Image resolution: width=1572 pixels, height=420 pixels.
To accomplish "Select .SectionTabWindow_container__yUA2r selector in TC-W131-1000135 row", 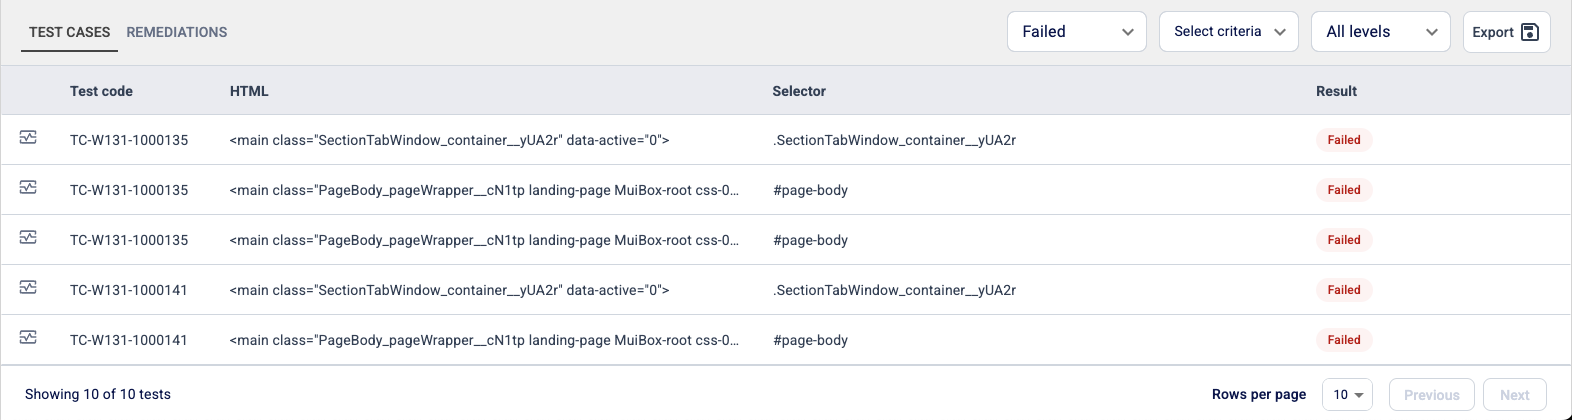I will pos(894,140).
